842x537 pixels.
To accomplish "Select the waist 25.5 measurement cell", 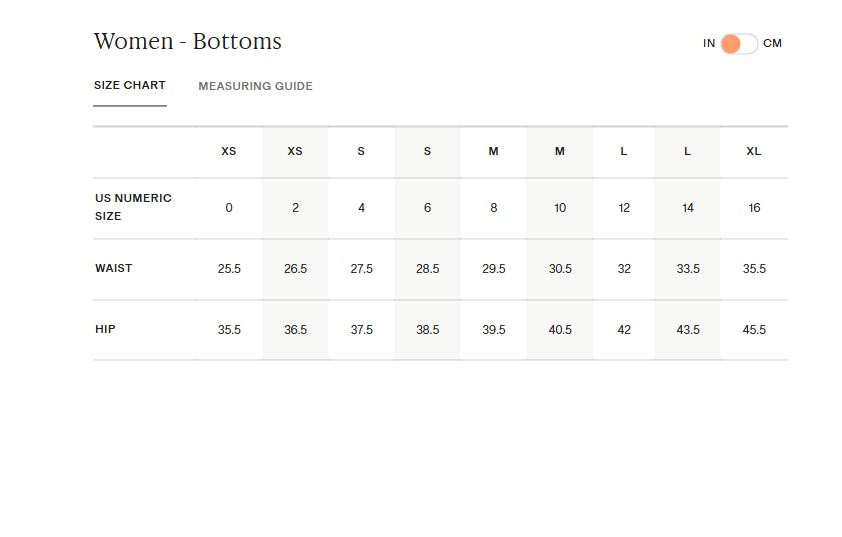I will point(229,269).
